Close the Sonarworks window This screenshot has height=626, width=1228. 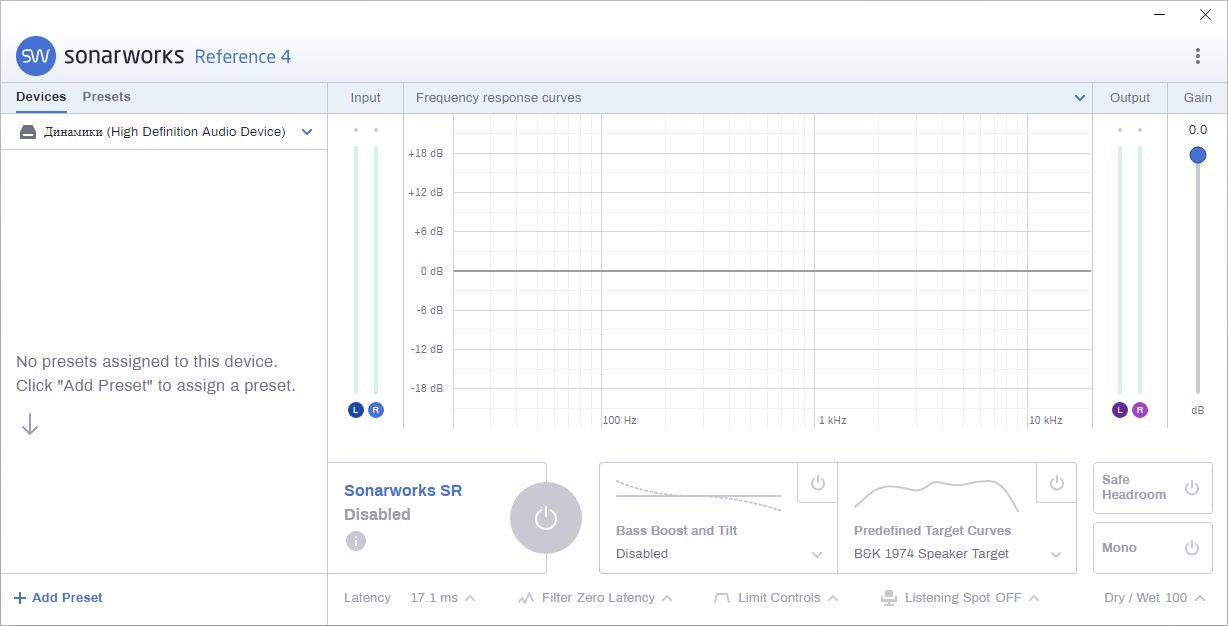coord(1205,15)
